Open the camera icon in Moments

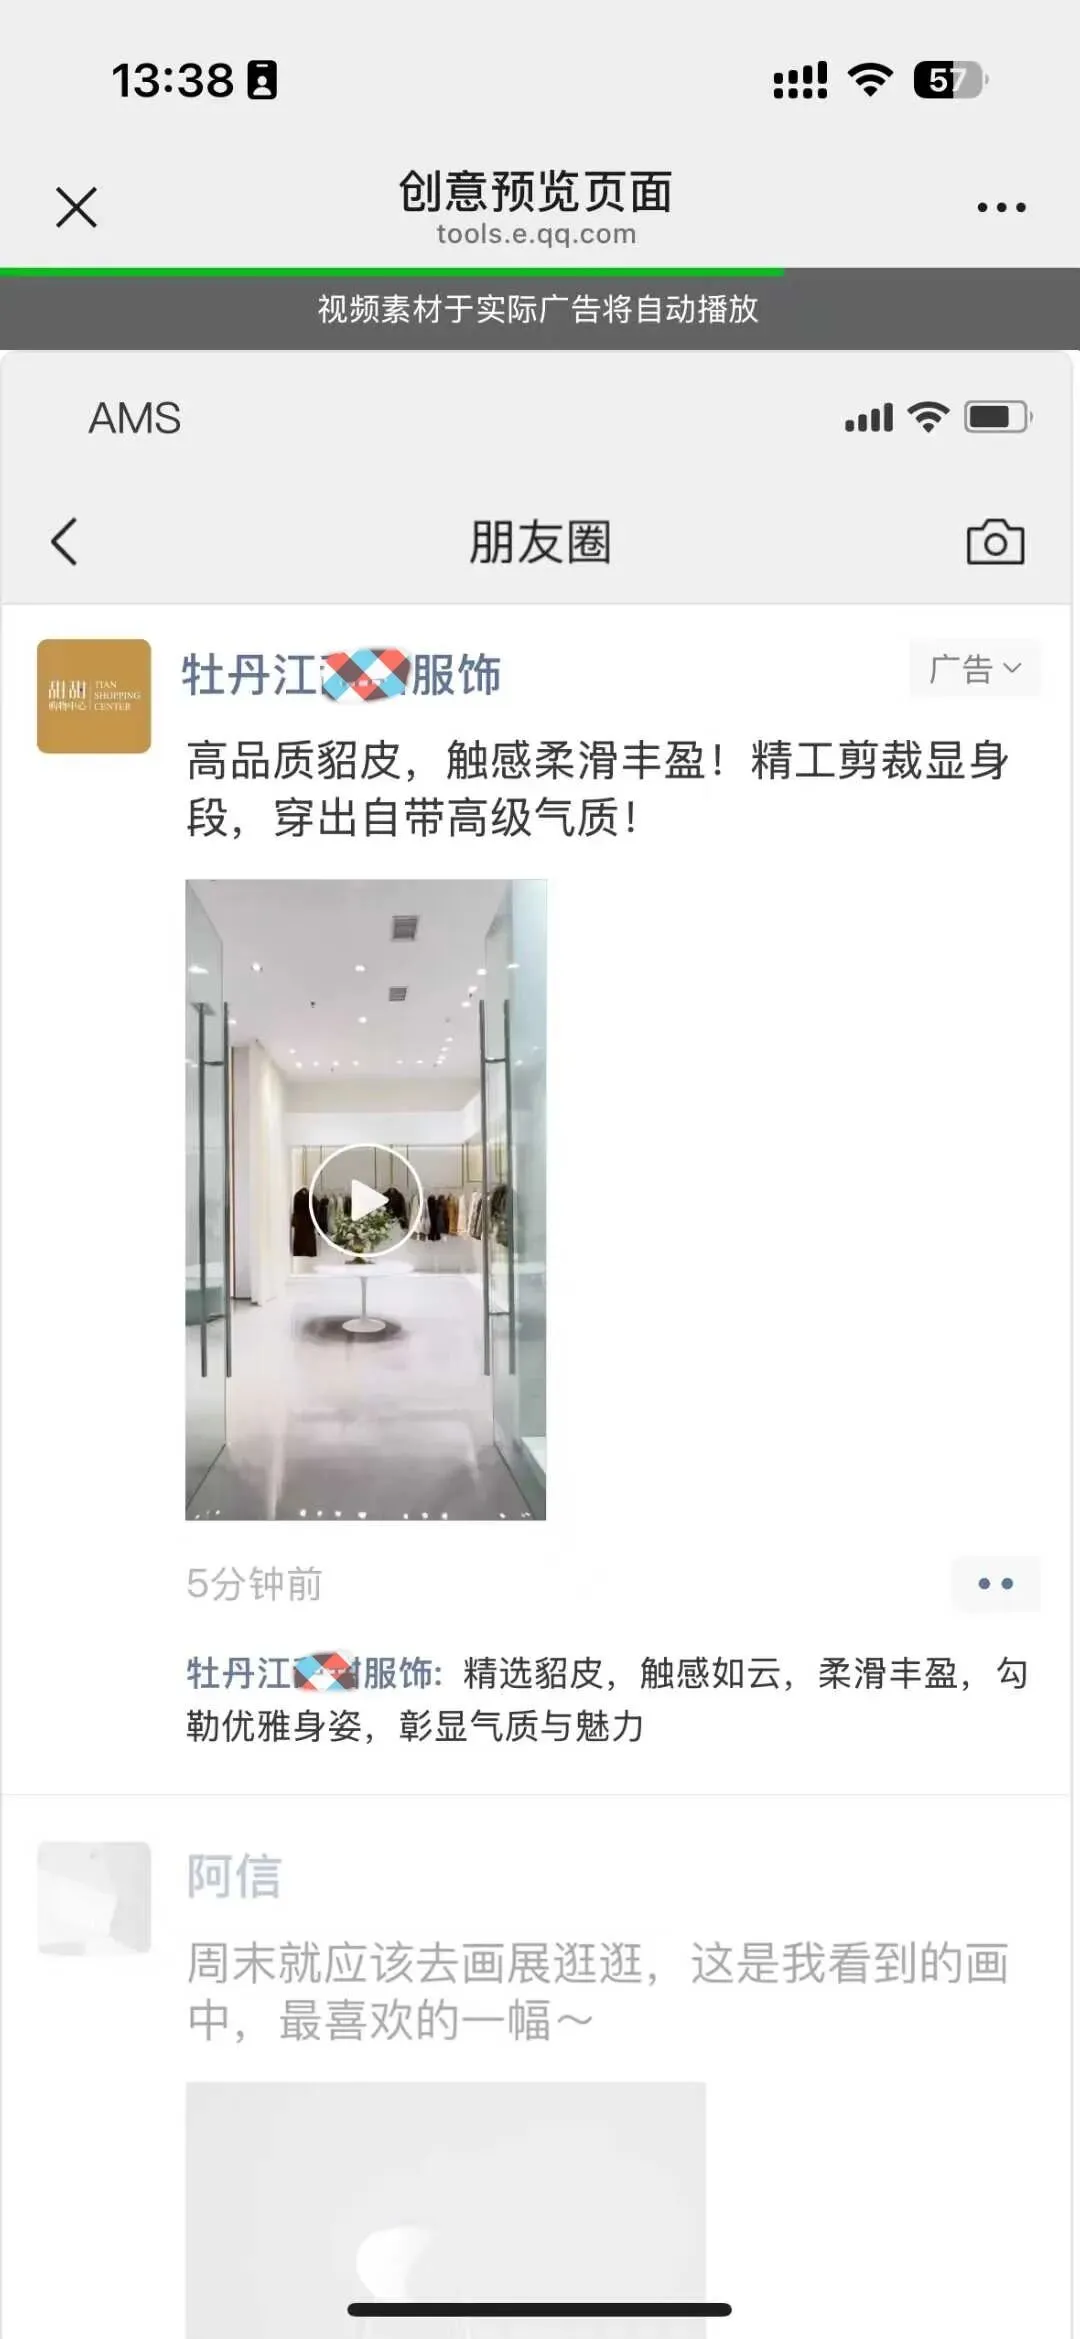click(x=995, y=542)
